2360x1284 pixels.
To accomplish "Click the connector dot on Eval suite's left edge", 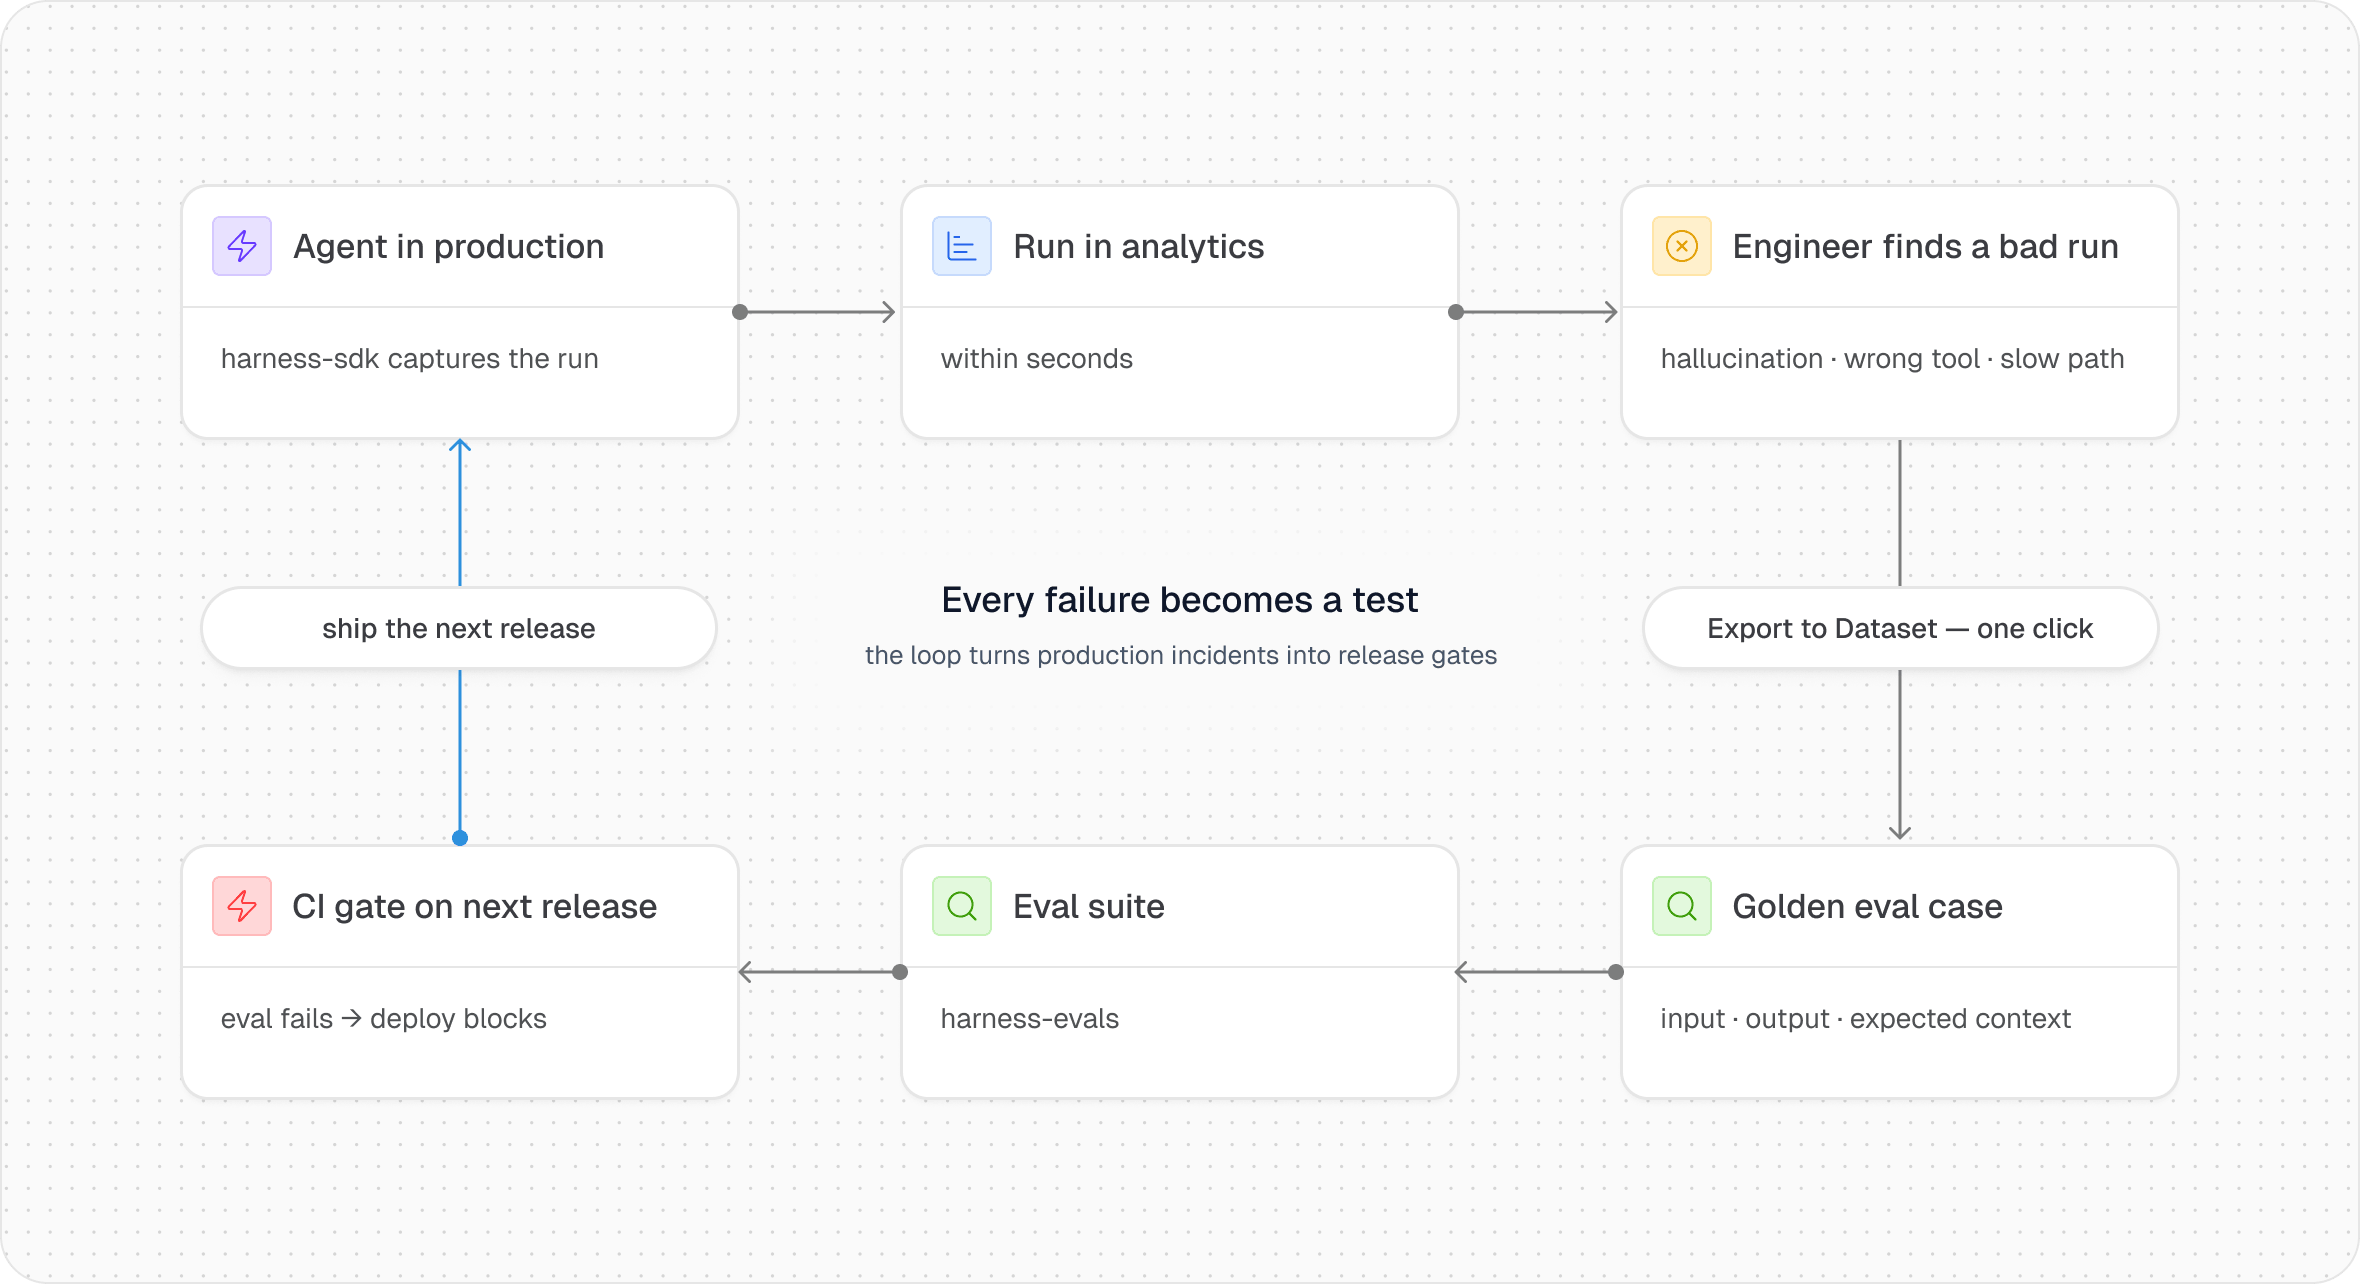I will click(x=900, y=972).
